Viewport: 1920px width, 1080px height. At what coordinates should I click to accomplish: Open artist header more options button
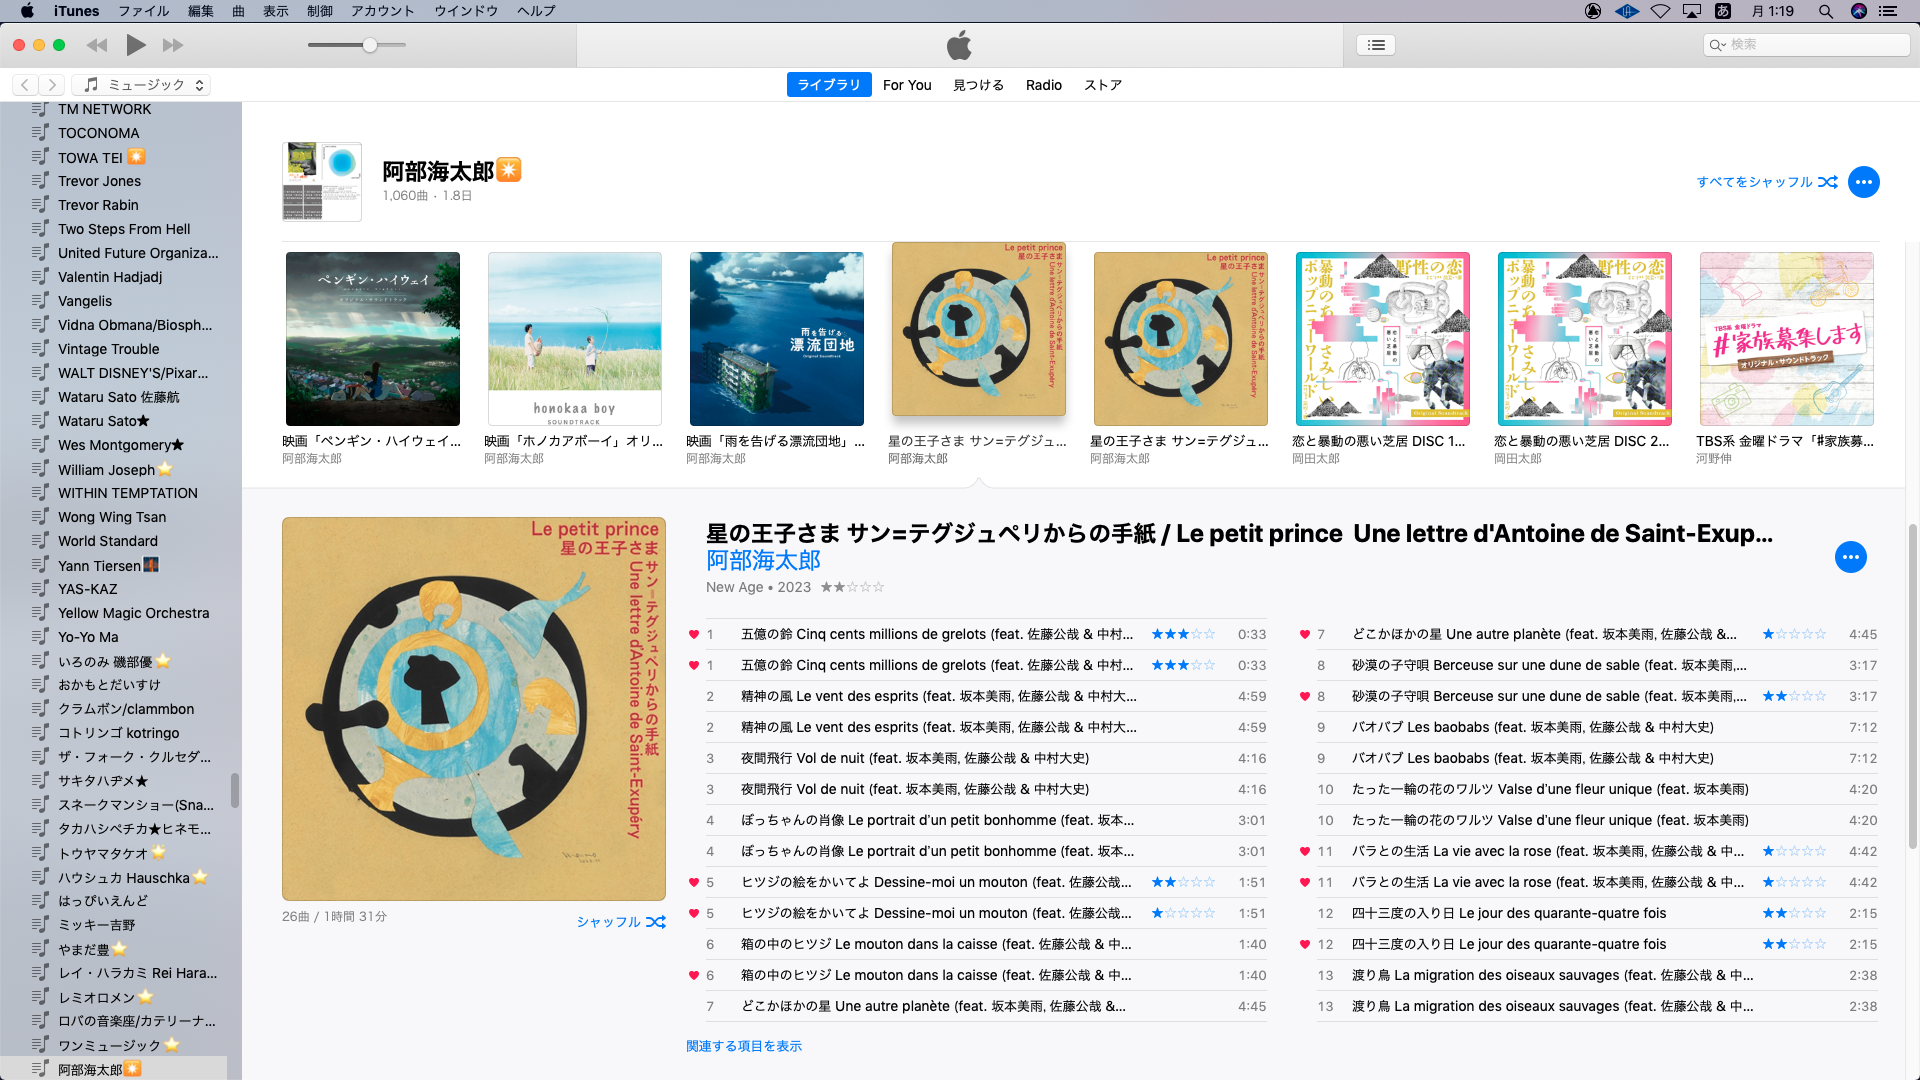click(1863, 182)
